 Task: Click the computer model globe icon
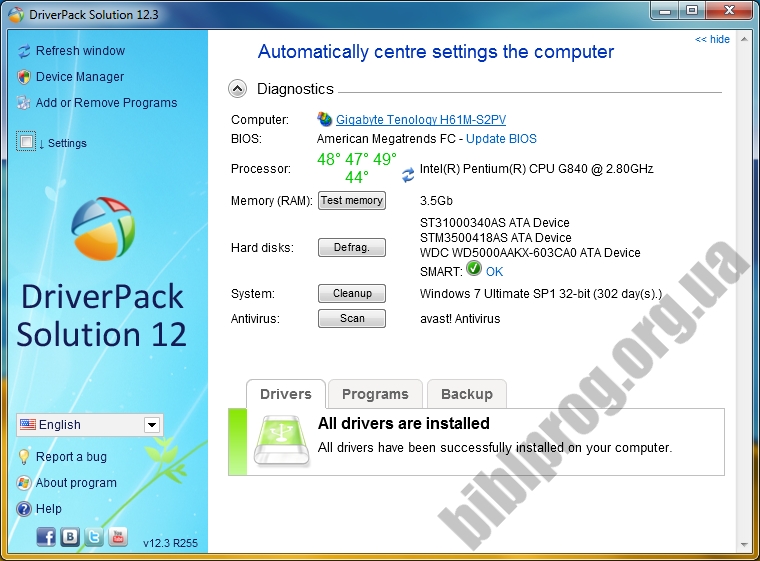tap(324, 119)
